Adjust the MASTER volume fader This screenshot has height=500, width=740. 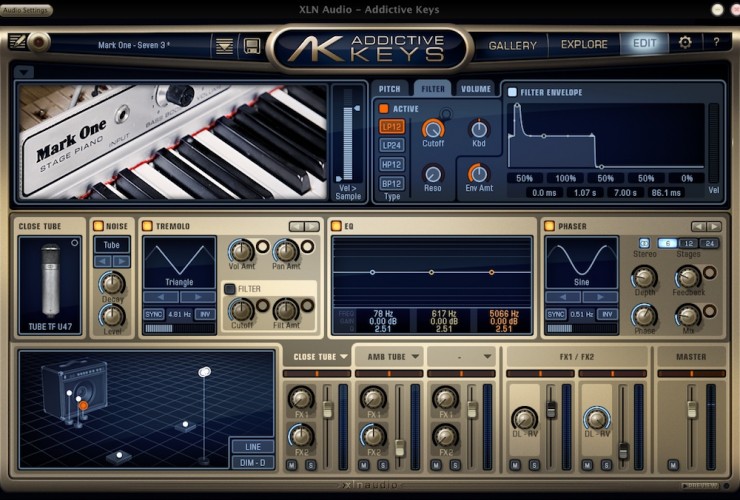tap(692, 409)
